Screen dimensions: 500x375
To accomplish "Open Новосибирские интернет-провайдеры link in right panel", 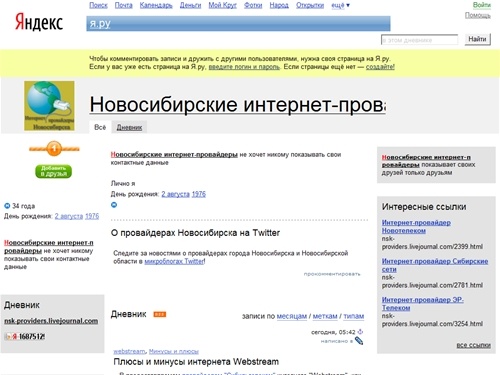I will 426,161.
